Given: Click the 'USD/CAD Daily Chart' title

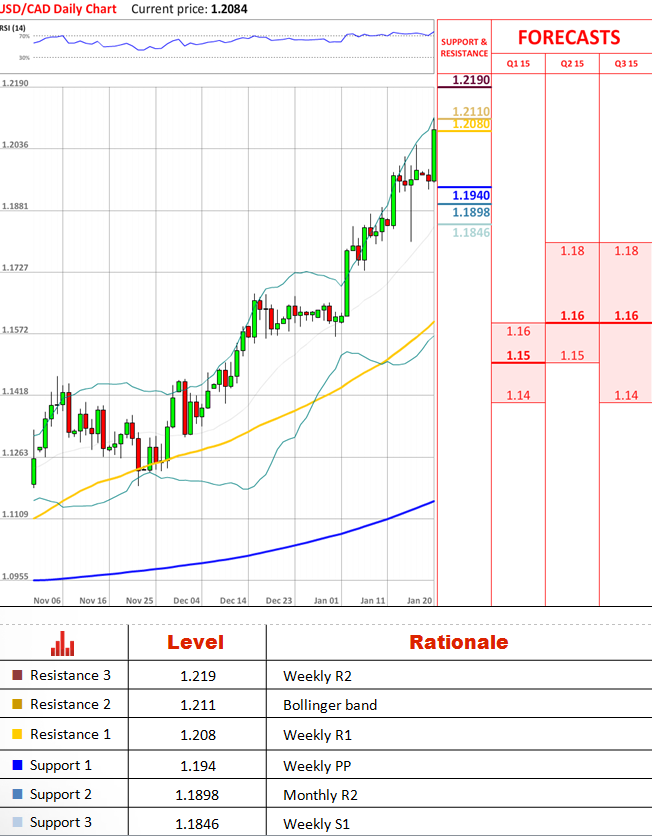Looking at the screenshot, I should pos(58,9).
